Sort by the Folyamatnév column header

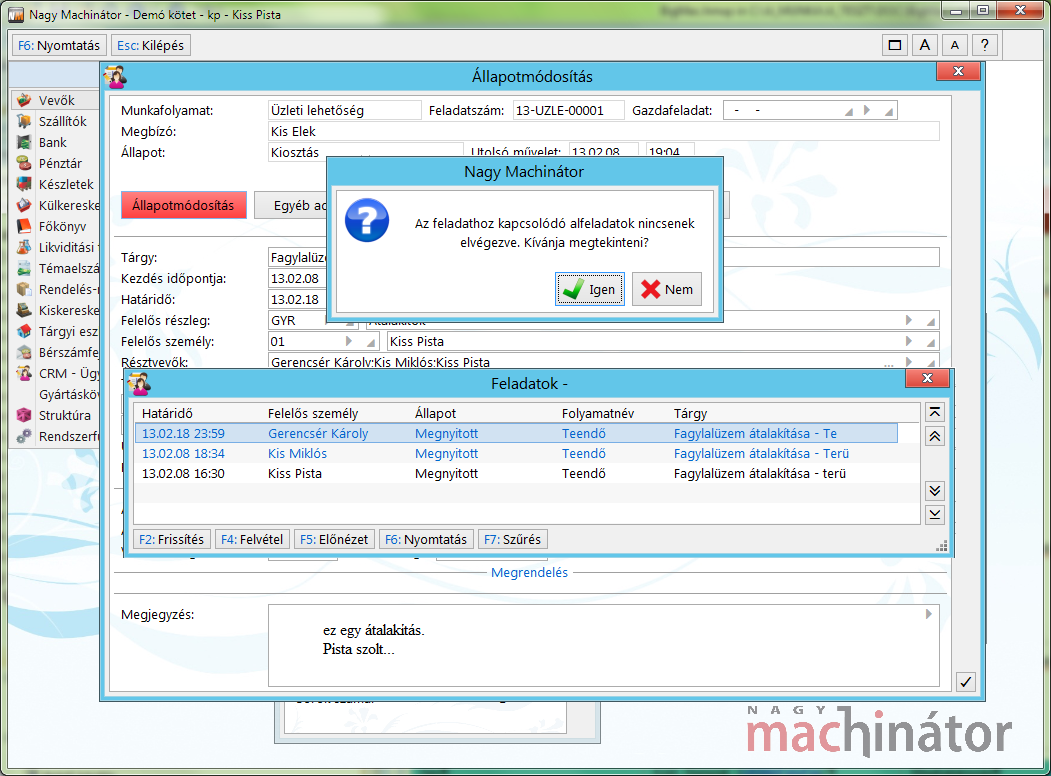(x=598, y=413)
